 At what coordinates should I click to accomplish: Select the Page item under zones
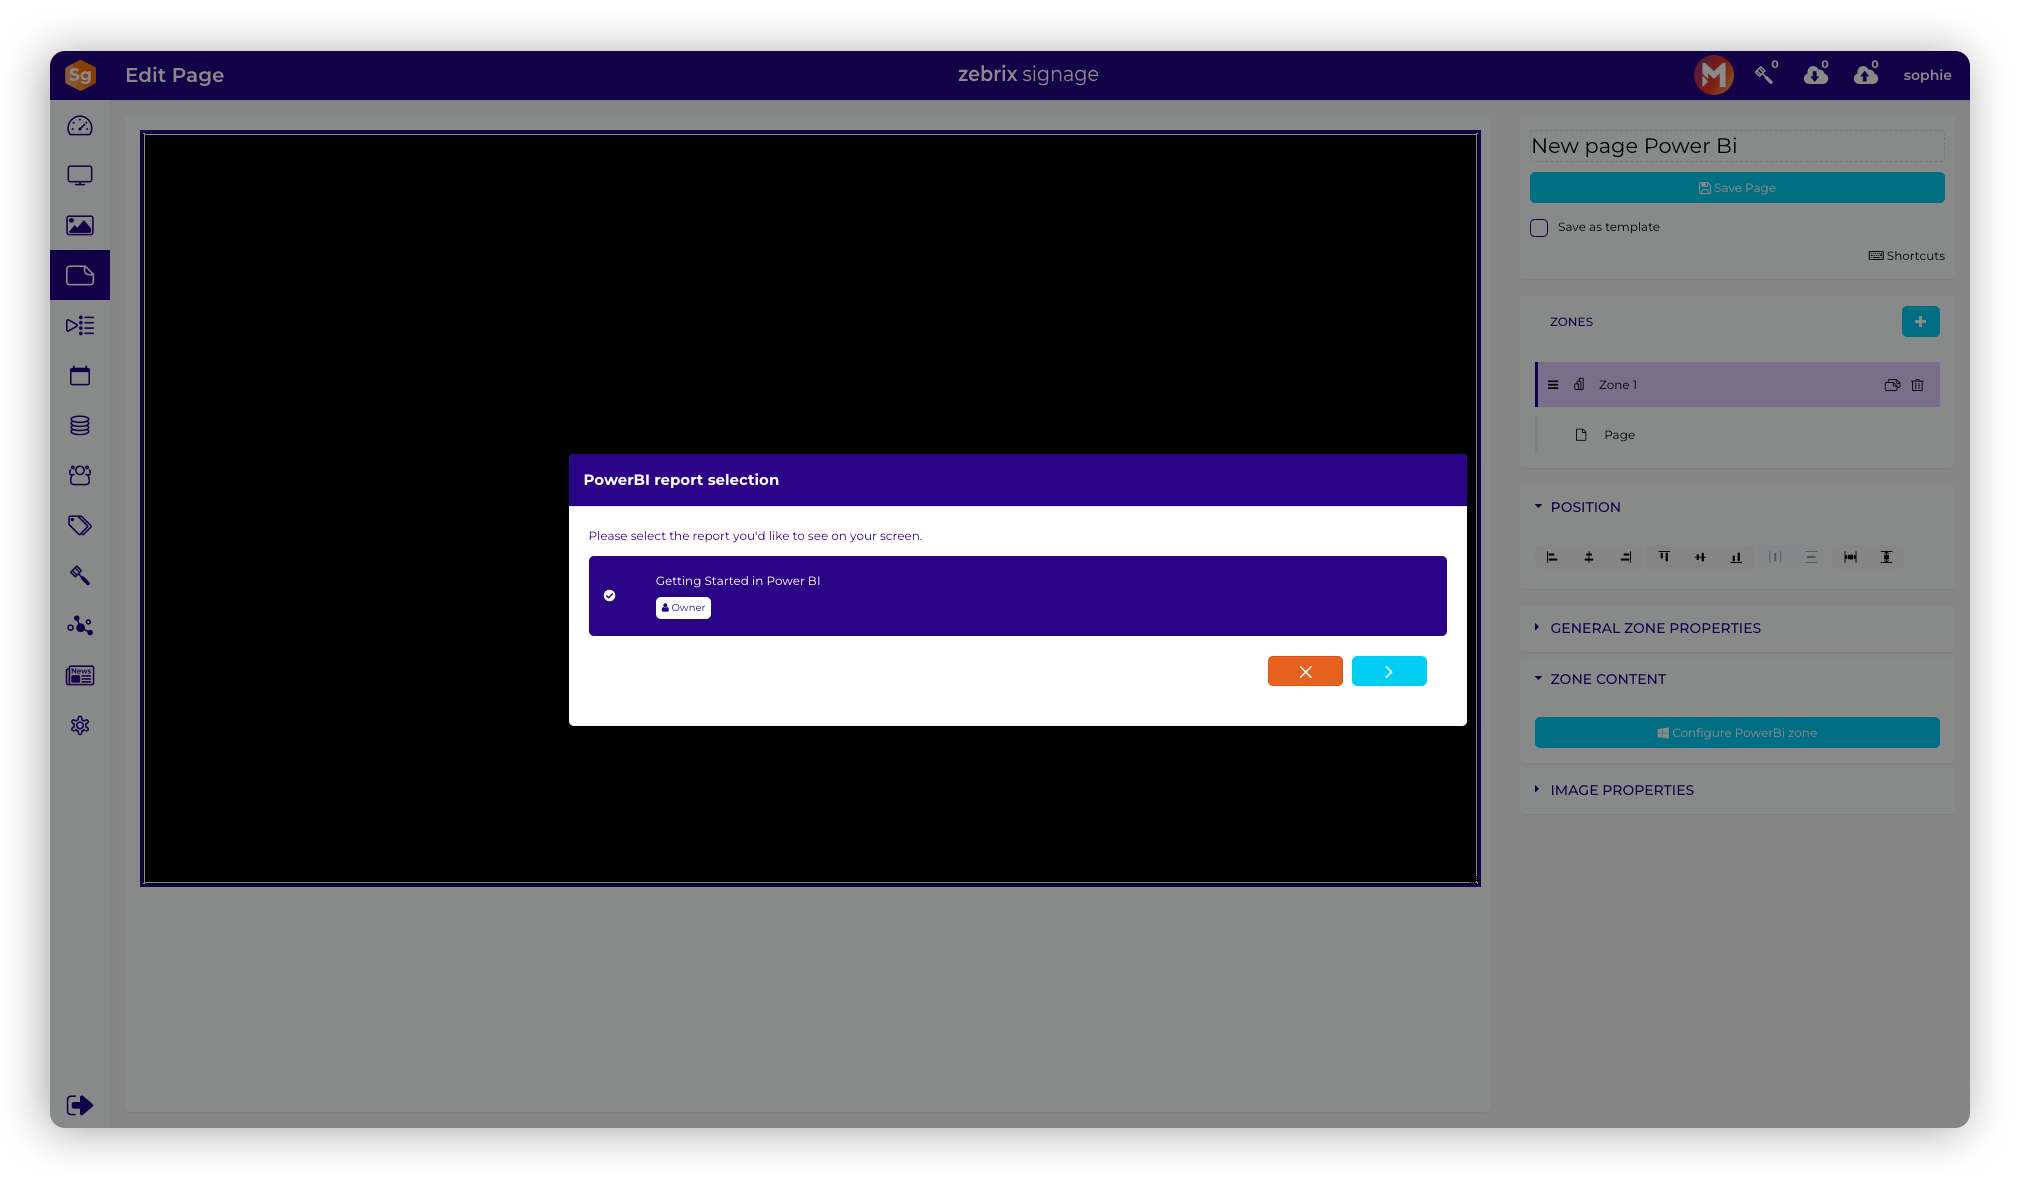click(1619, 435)
